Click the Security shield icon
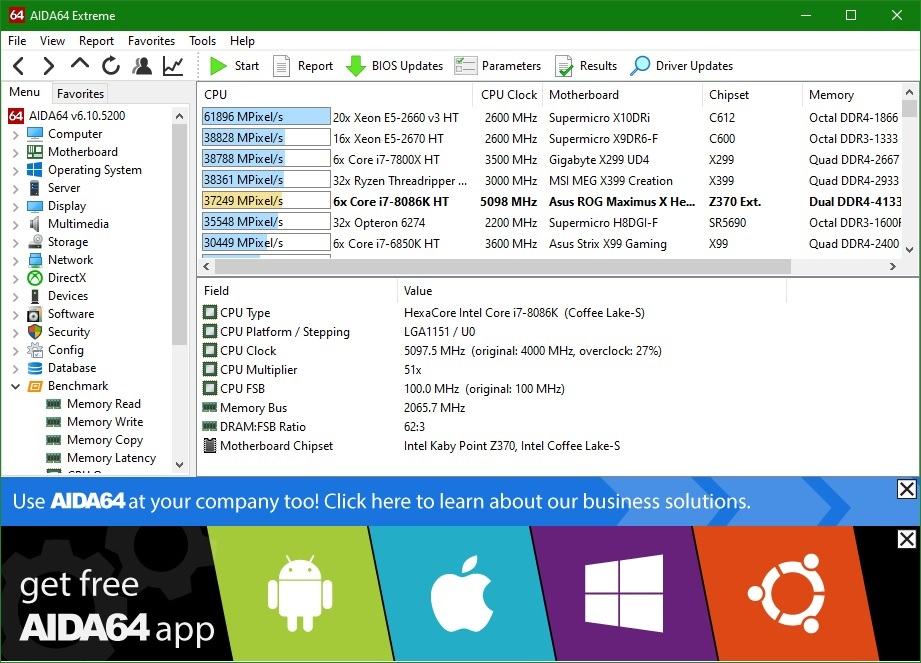The height and width of the screenshot is (663, 921). pos(35,332)
